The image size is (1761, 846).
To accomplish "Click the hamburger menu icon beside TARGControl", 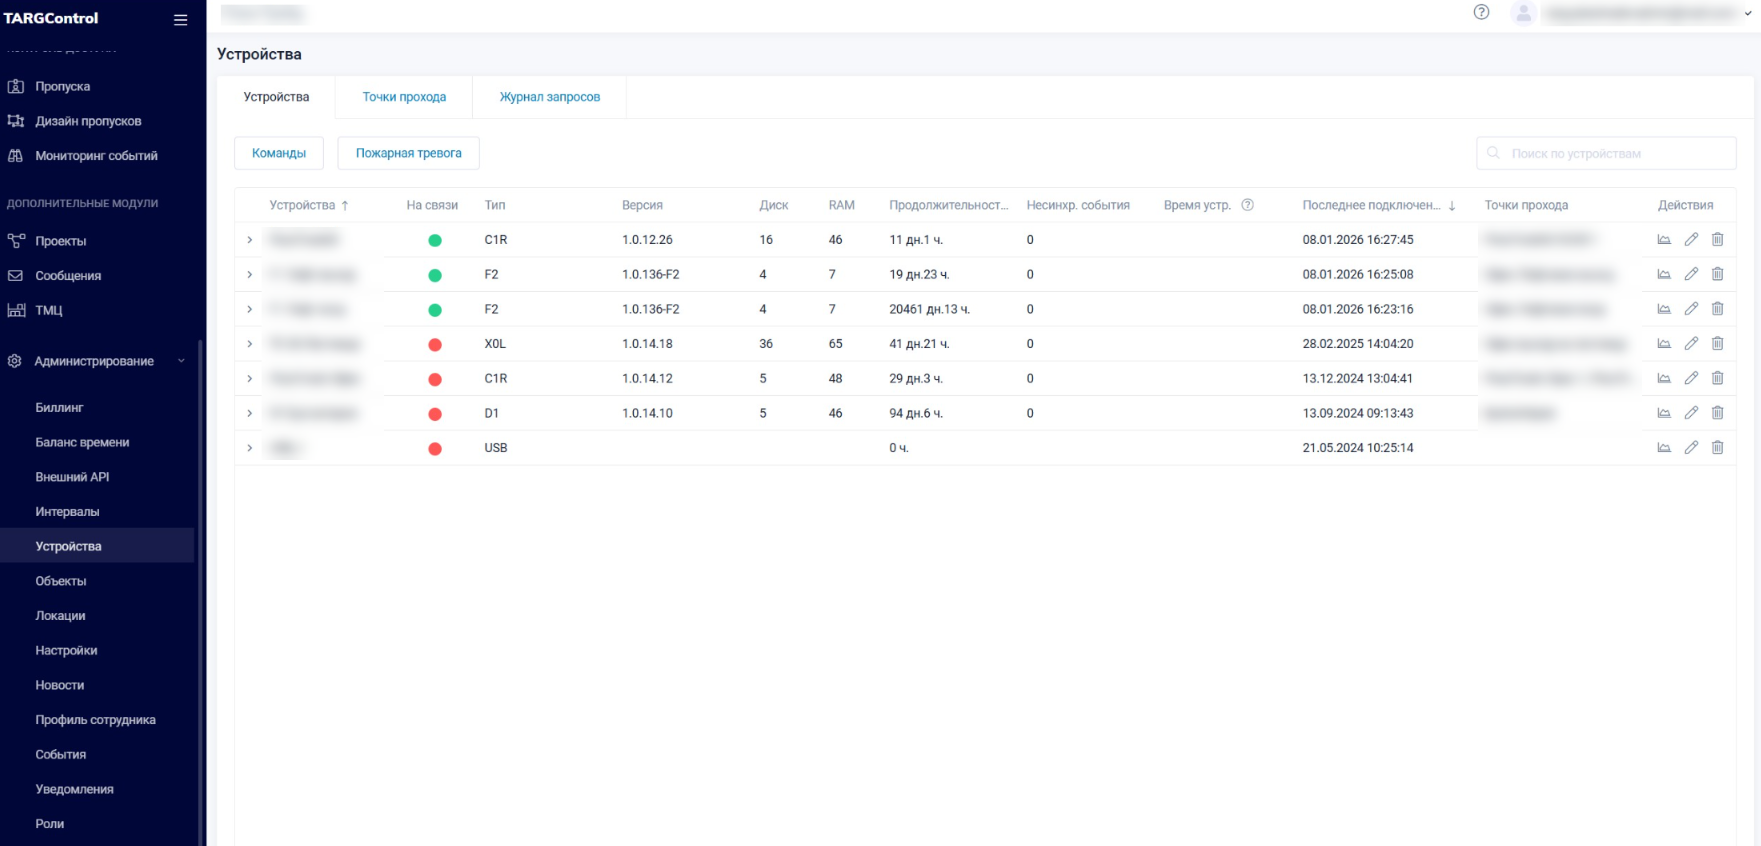I will pyautogui.click(x=180, y=19).
